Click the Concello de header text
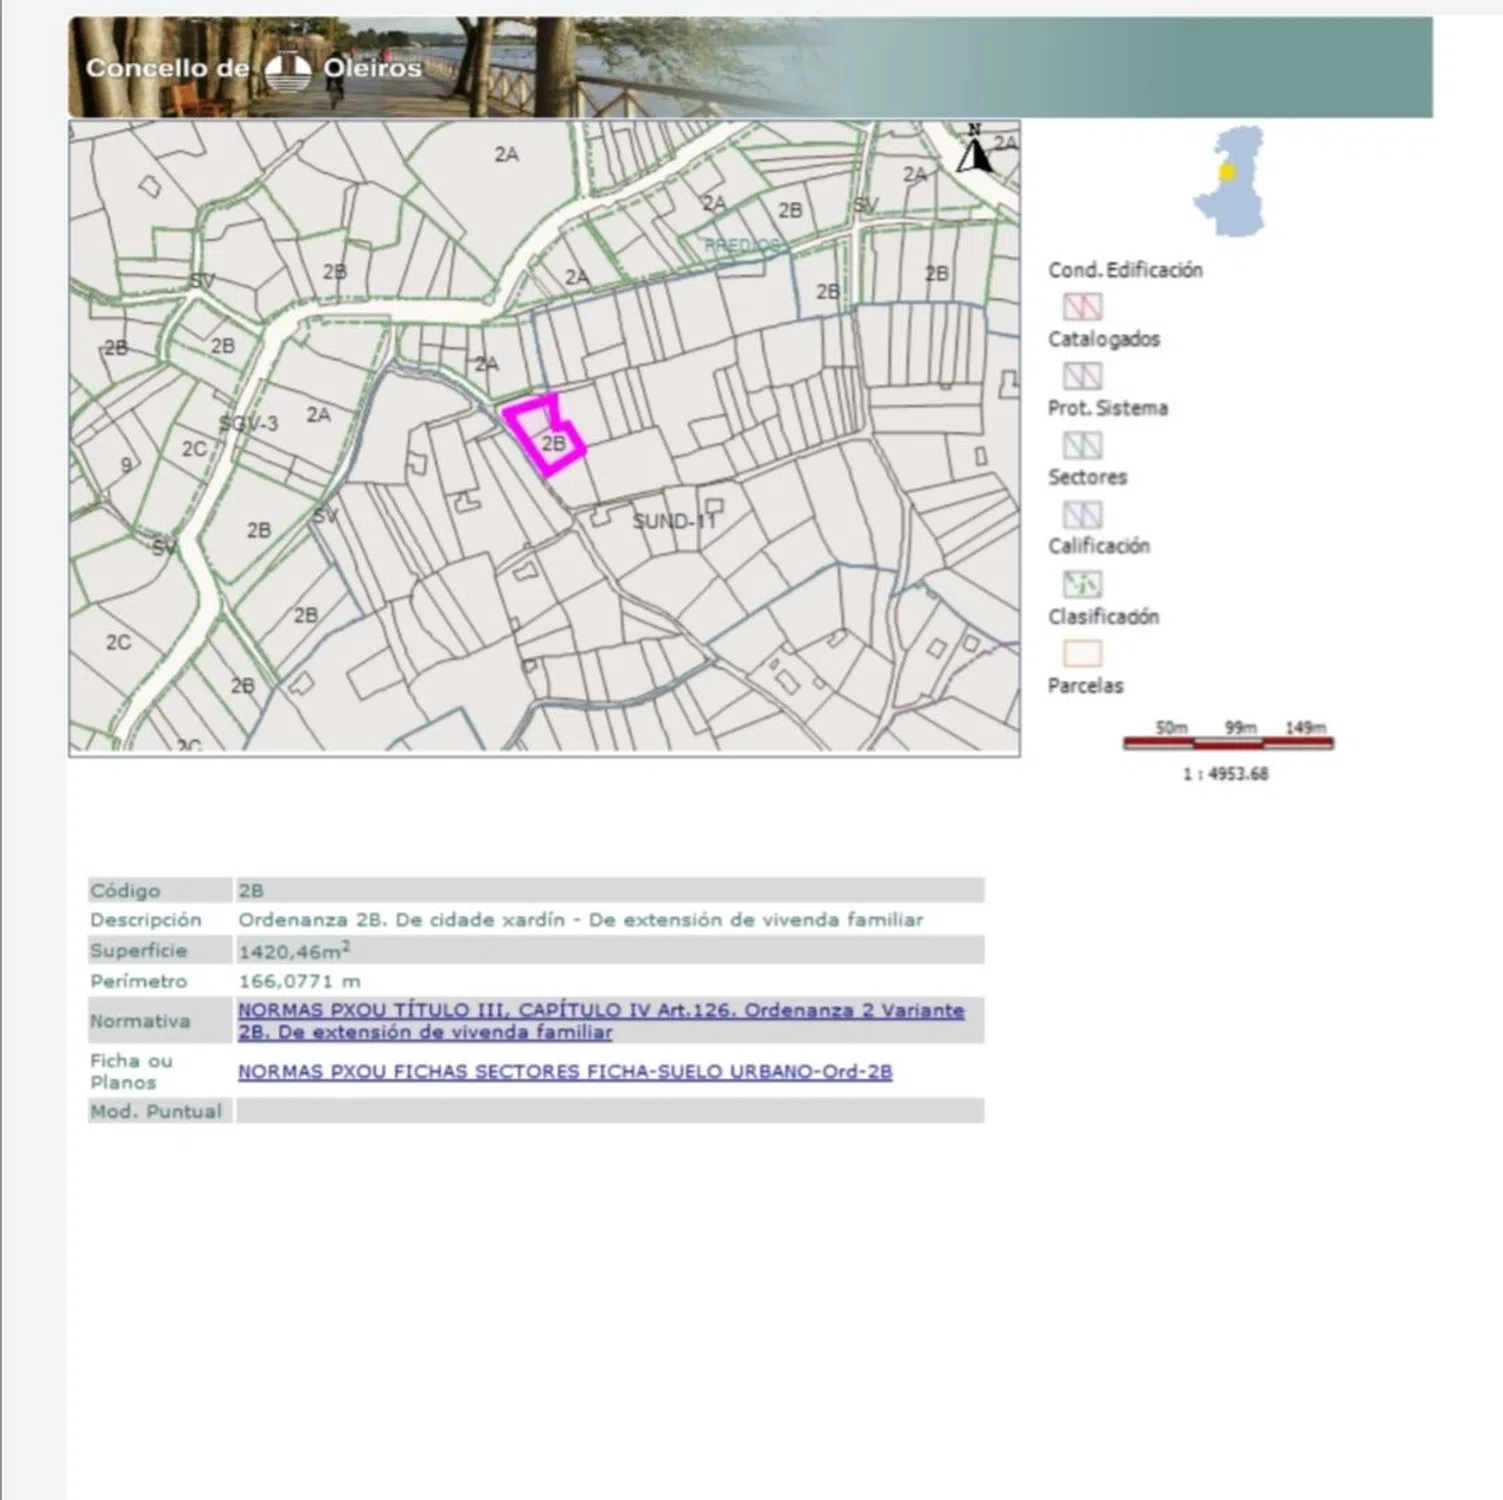Image resolution: width=1503 pixels, height=1500 pixels. tap(167, 69)
